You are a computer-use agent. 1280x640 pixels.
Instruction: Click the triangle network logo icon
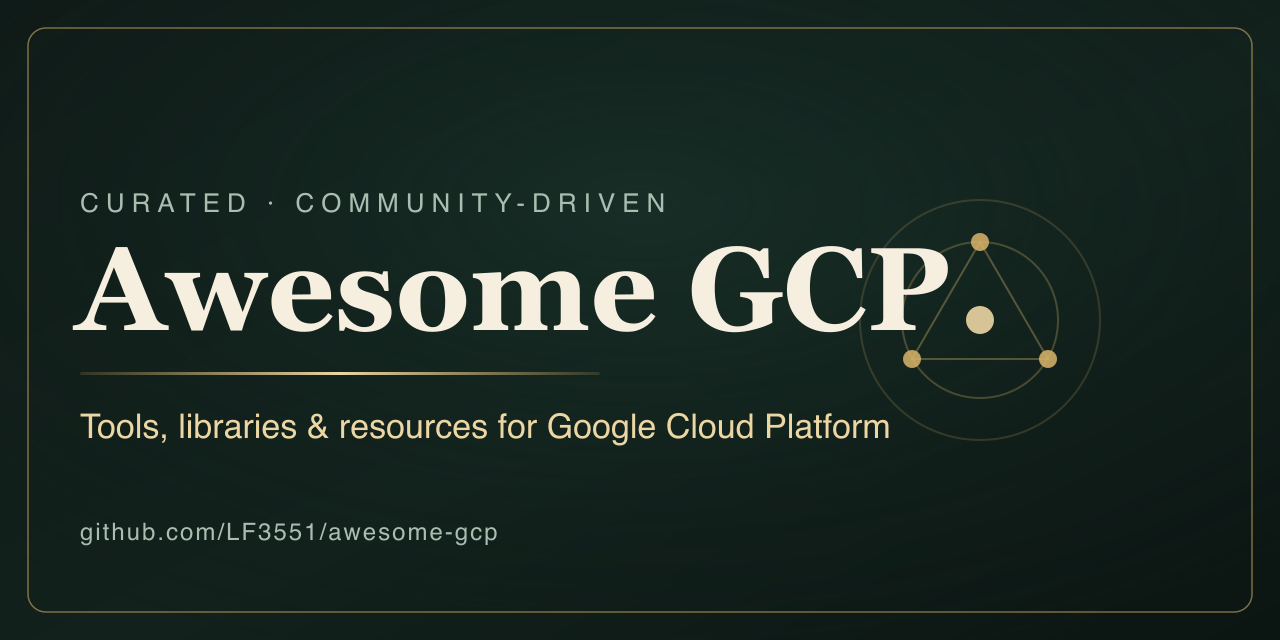980,320
